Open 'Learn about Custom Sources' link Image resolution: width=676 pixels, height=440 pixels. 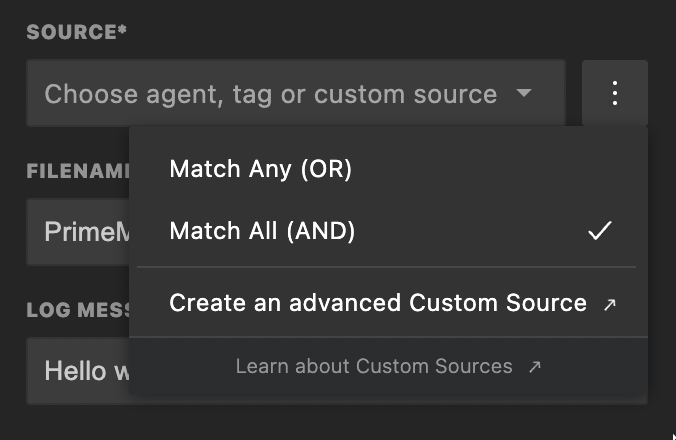[x=374, y=366]
